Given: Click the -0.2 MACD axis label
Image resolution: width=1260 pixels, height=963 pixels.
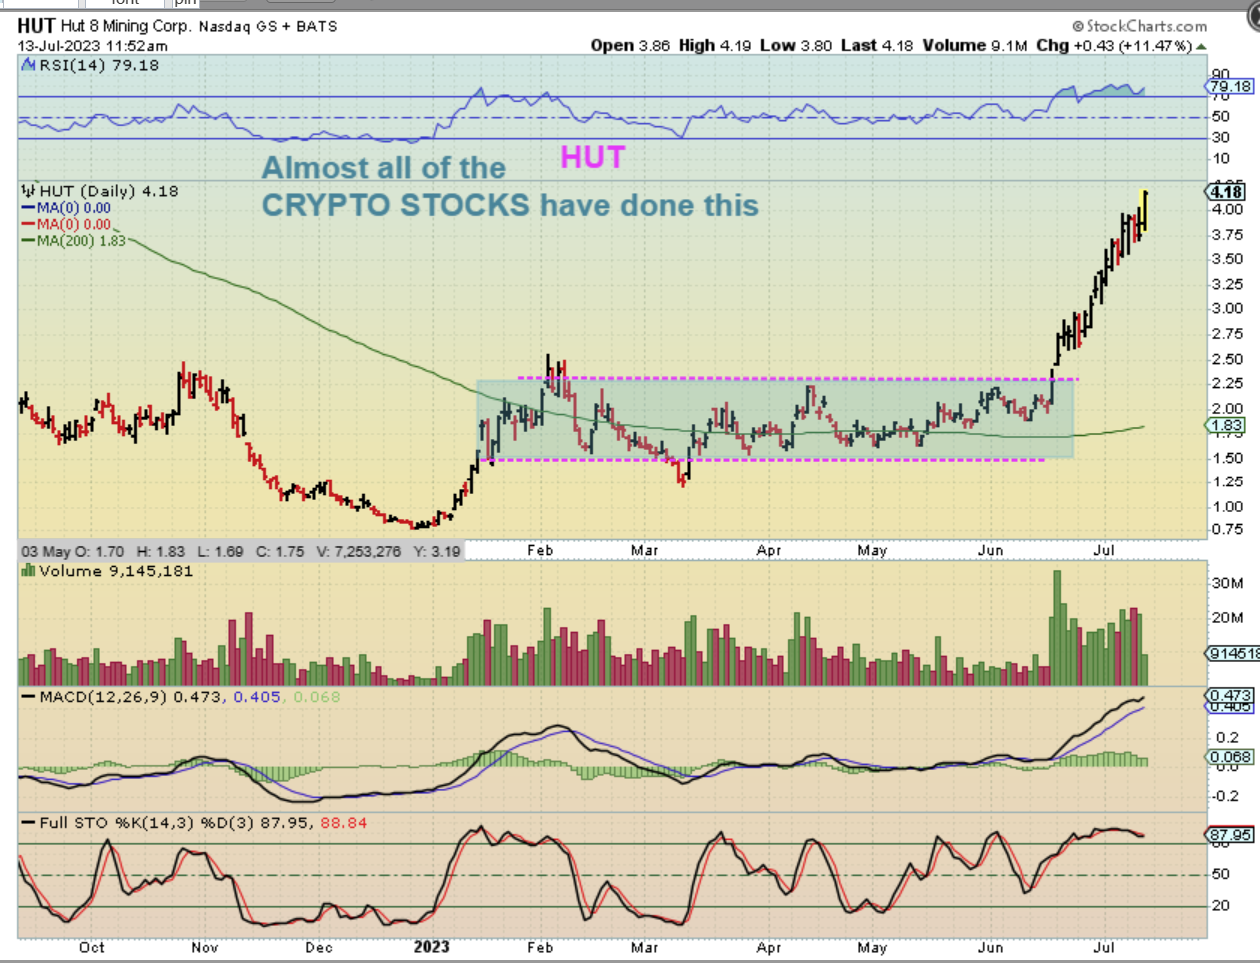Looking at the screenshot, I should [x=1225, y=796].
